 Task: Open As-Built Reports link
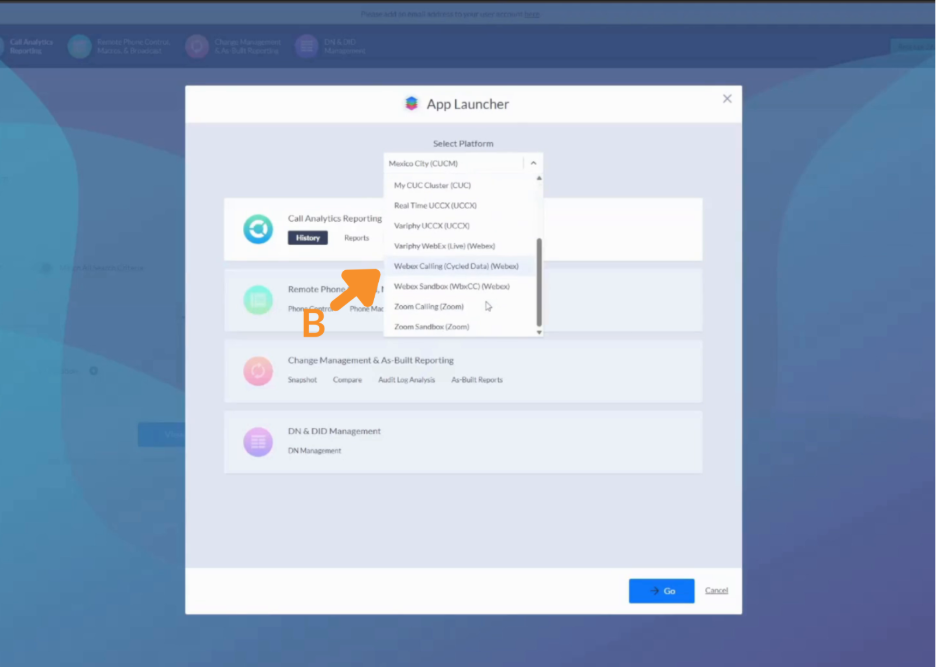click(477, 380)
